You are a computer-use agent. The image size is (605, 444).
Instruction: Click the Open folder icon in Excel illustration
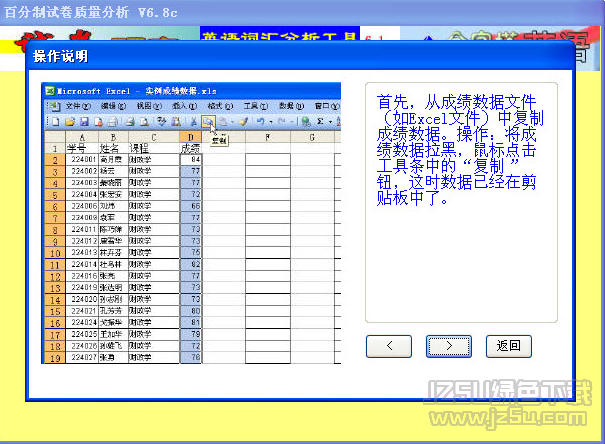(70, 122)
